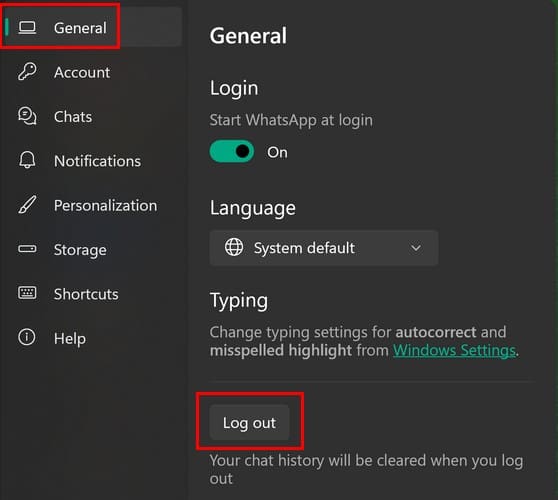Click the paintbrush icon beside Personalization
Screen dimensions: 558x500
point(27,205)
